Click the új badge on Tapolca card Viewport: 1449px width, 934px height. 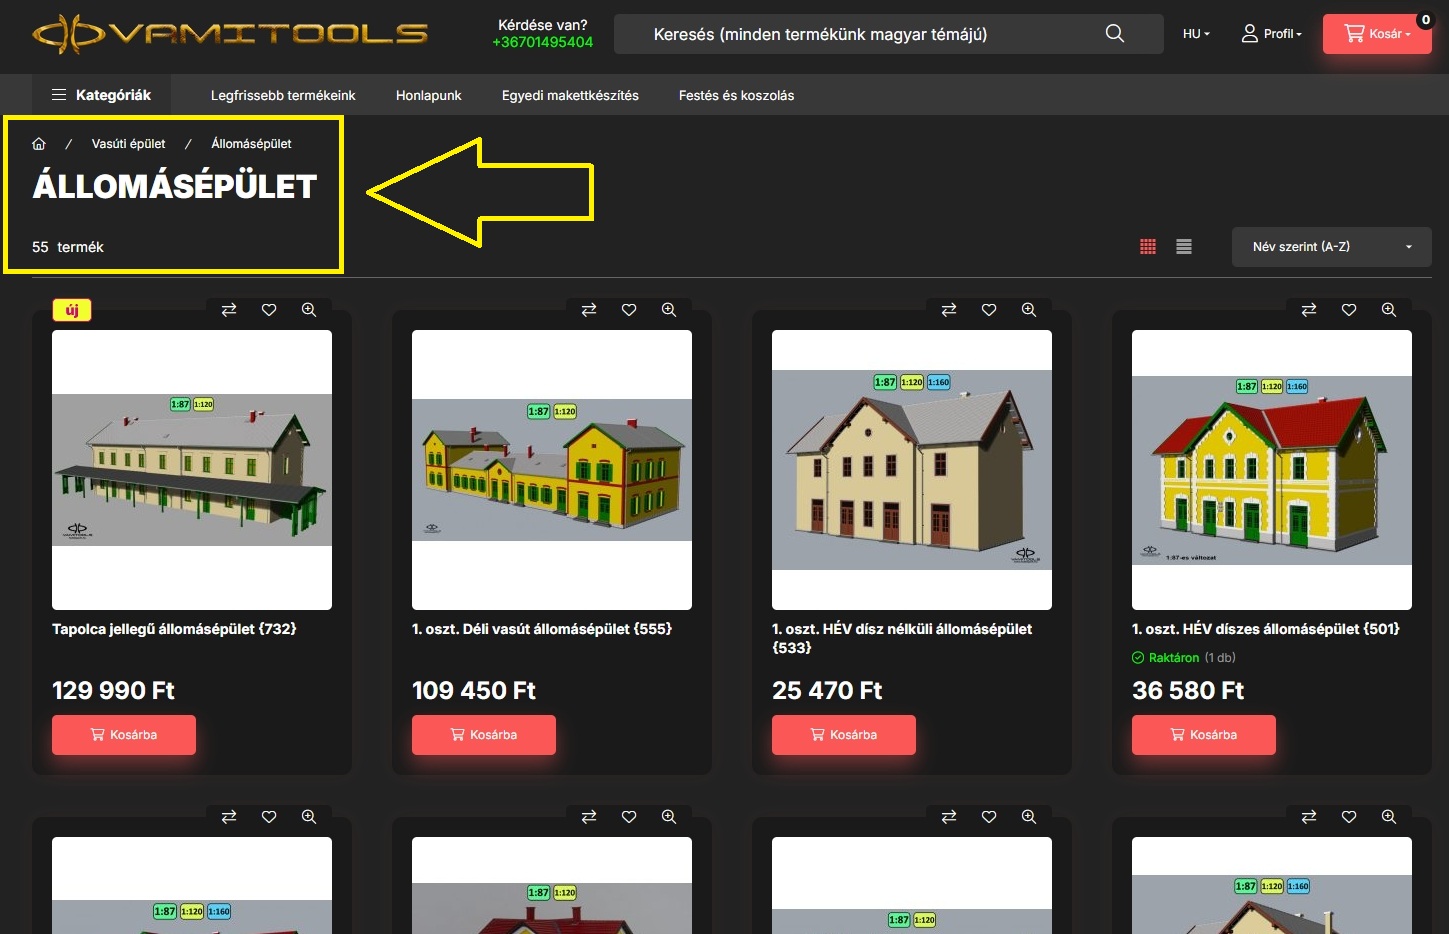(x=72, y=310)
